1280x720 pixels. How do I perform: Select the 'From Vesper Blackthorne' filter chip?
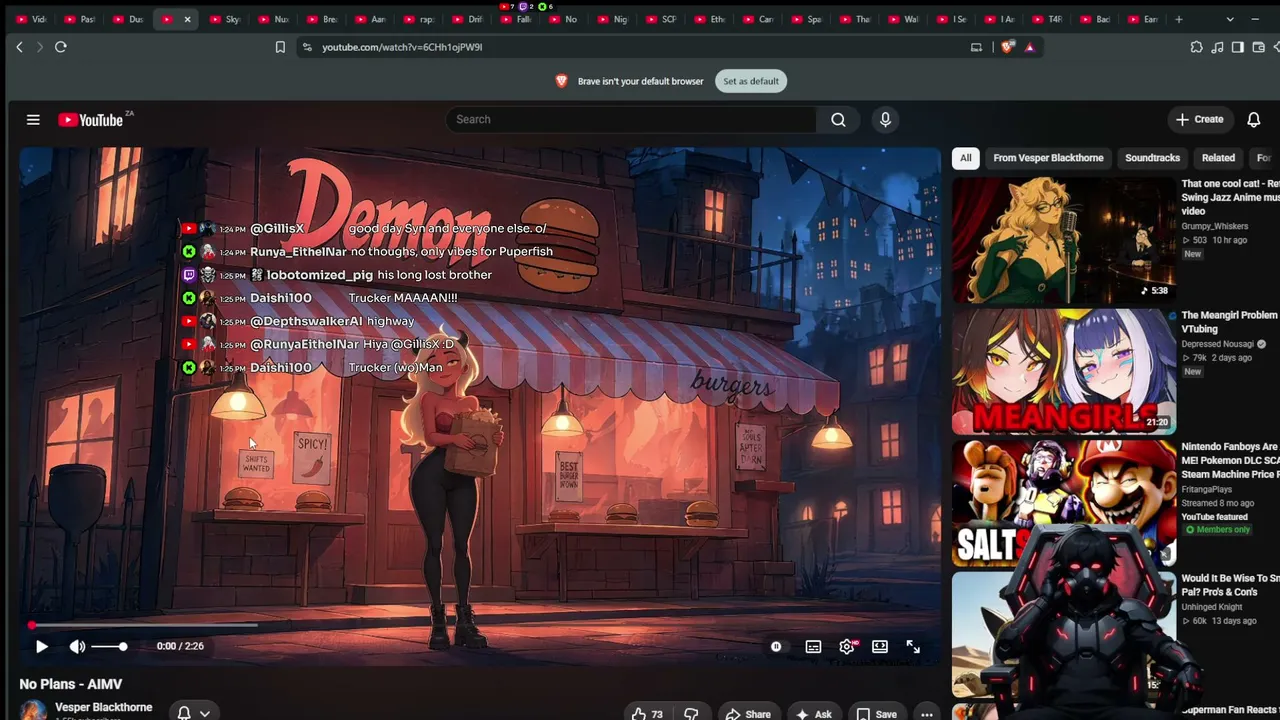pos(1048,158)
